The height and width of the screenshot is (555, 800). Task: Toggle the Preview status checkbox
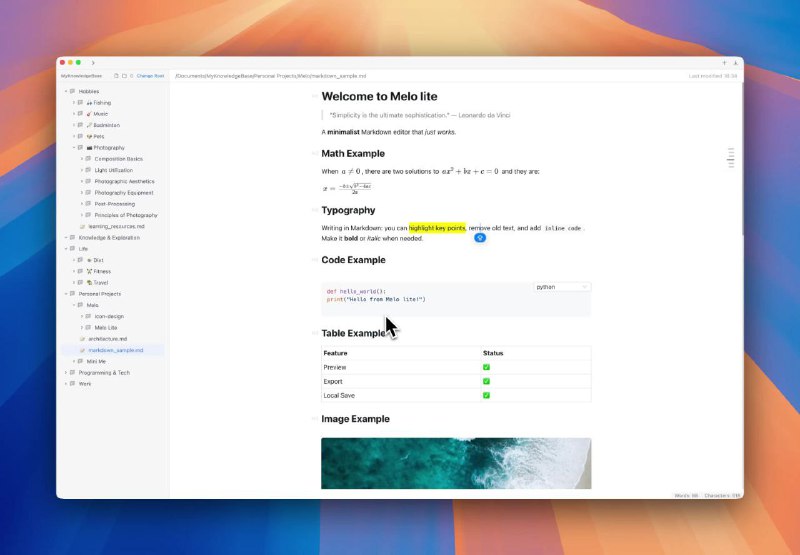point(486,367)
